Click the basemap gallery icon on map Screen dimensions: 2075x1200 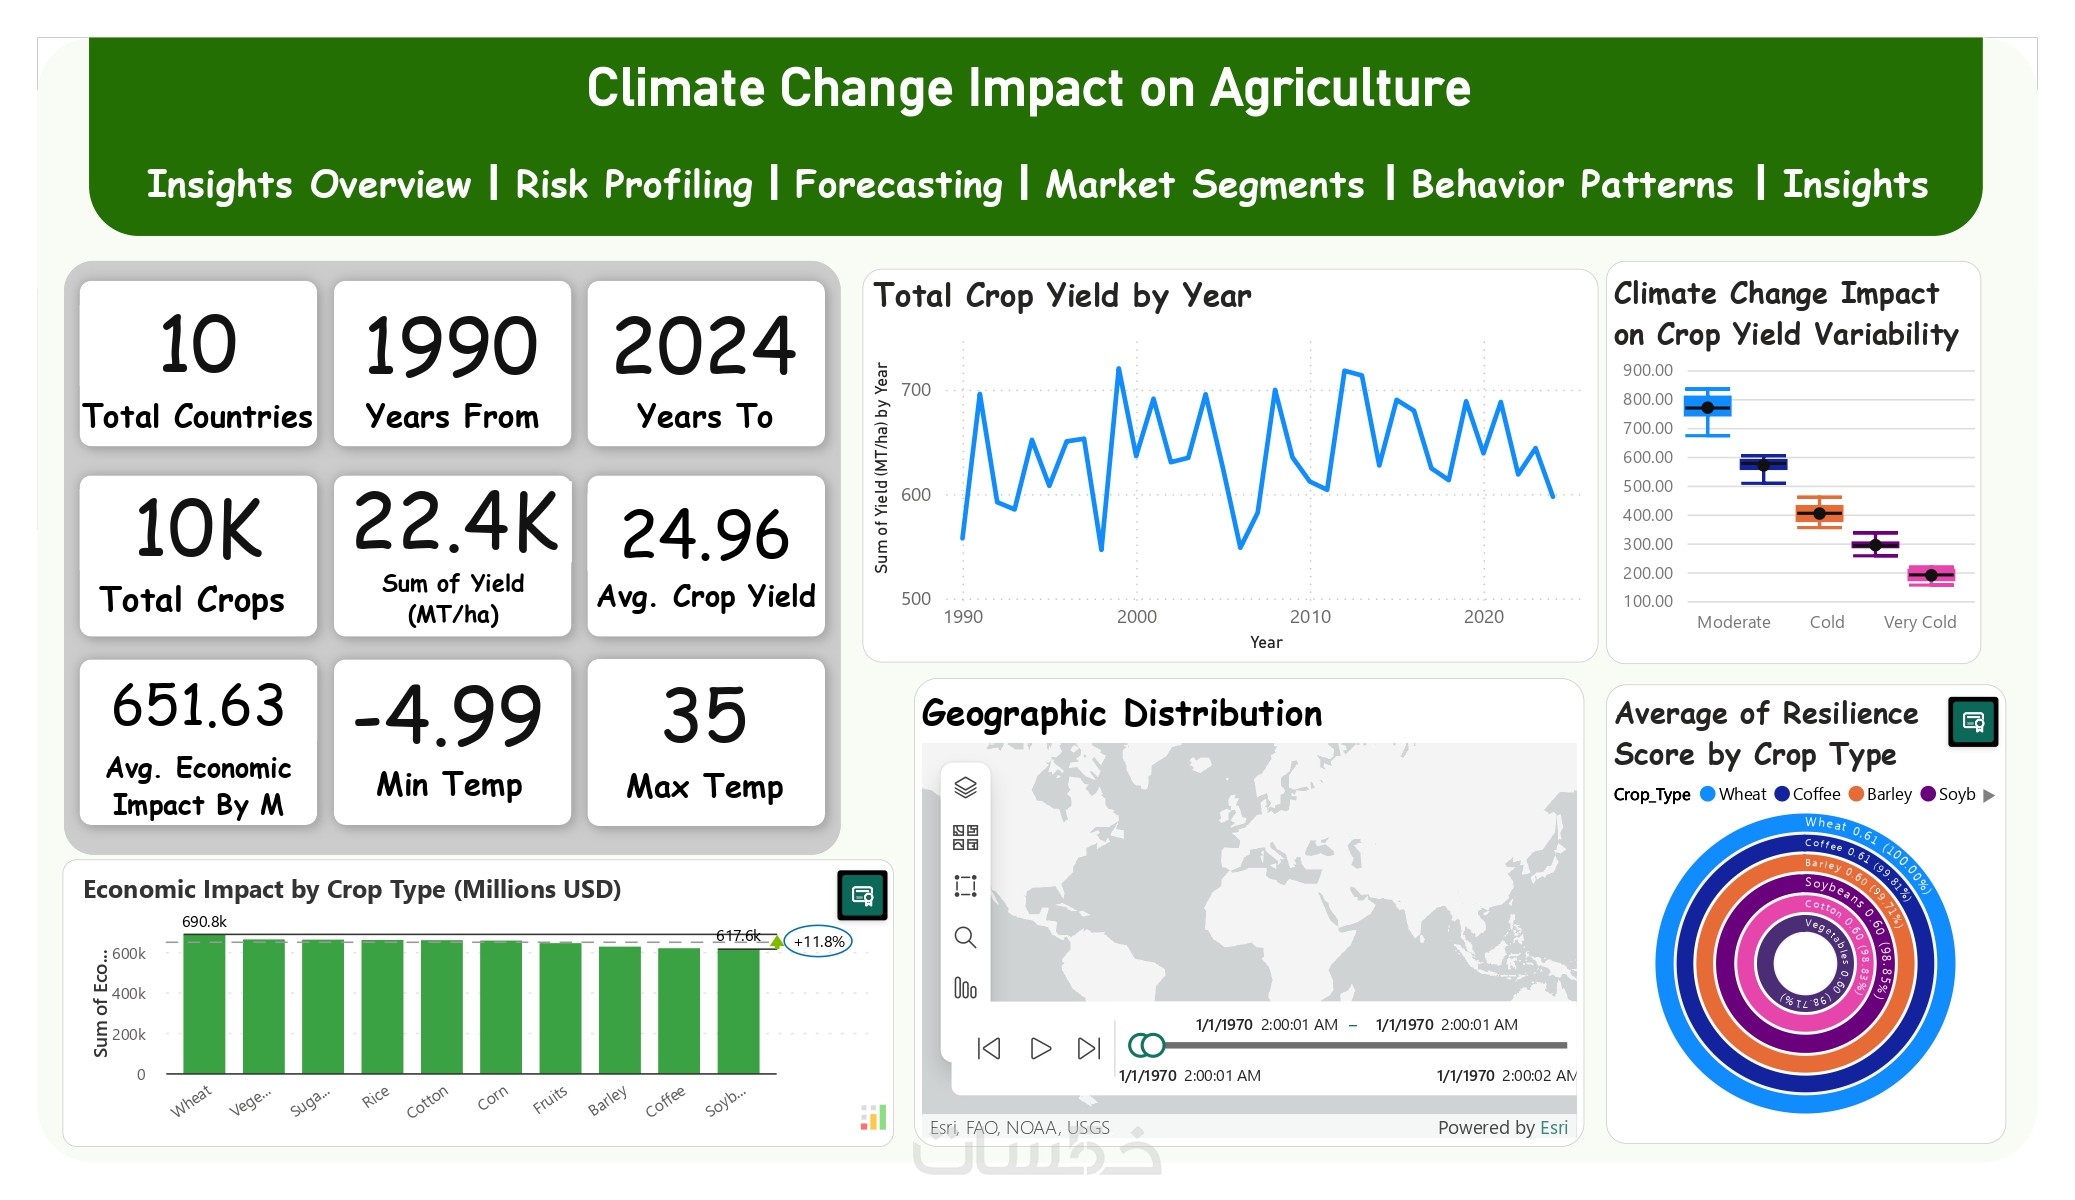pos(965,837)
